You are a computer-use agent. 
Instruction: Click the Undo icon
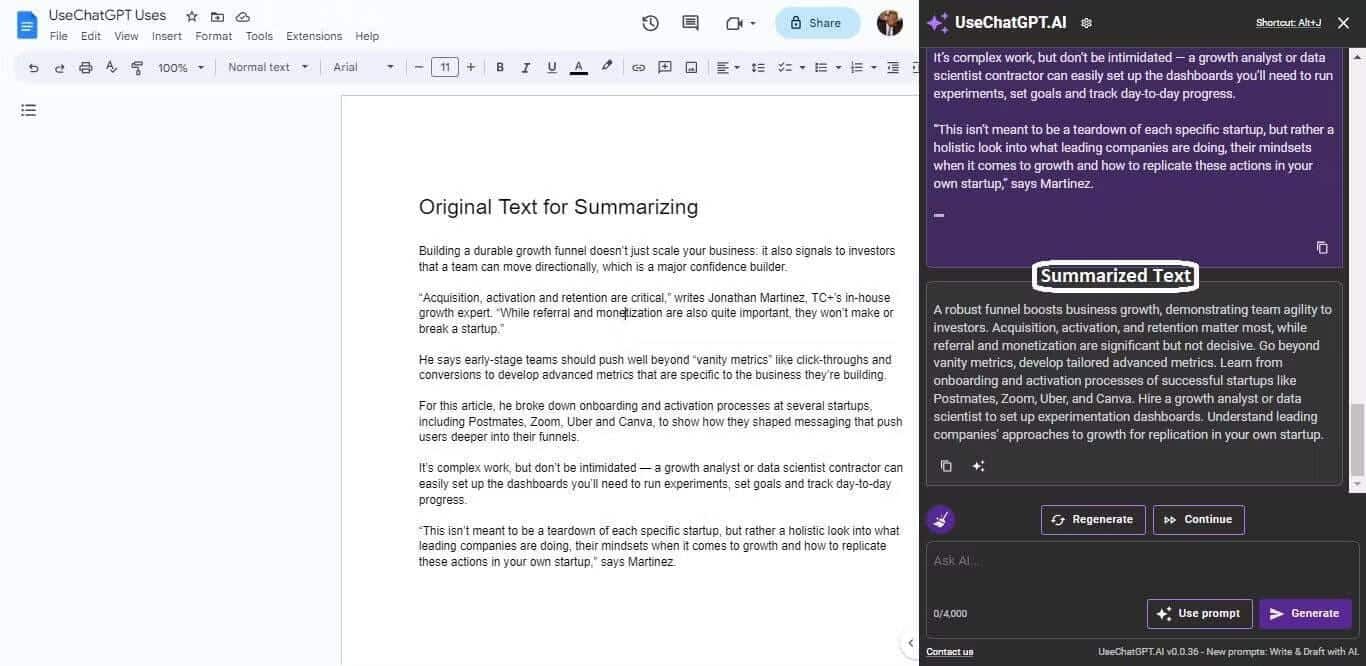point(34,67)
